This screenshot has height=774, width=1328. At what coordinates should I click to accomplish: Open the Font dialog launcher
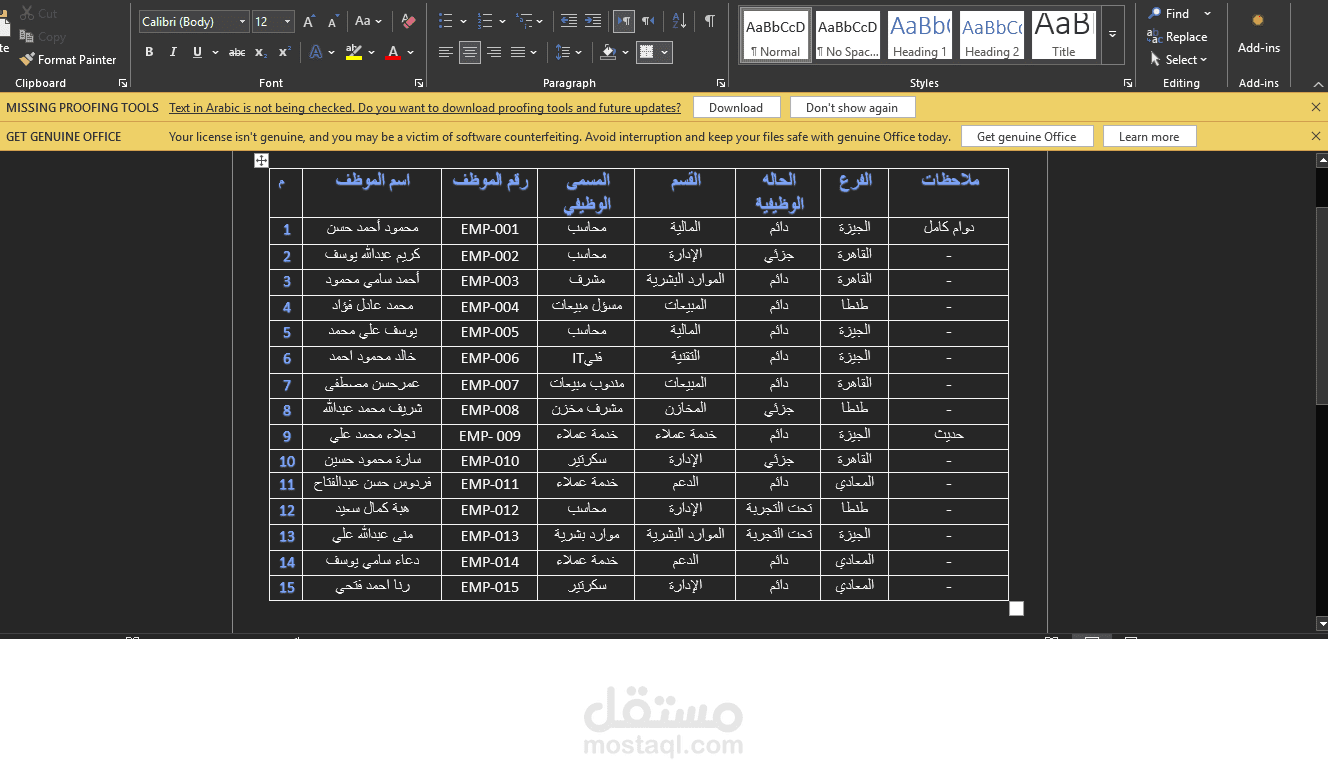click(418, 83)
